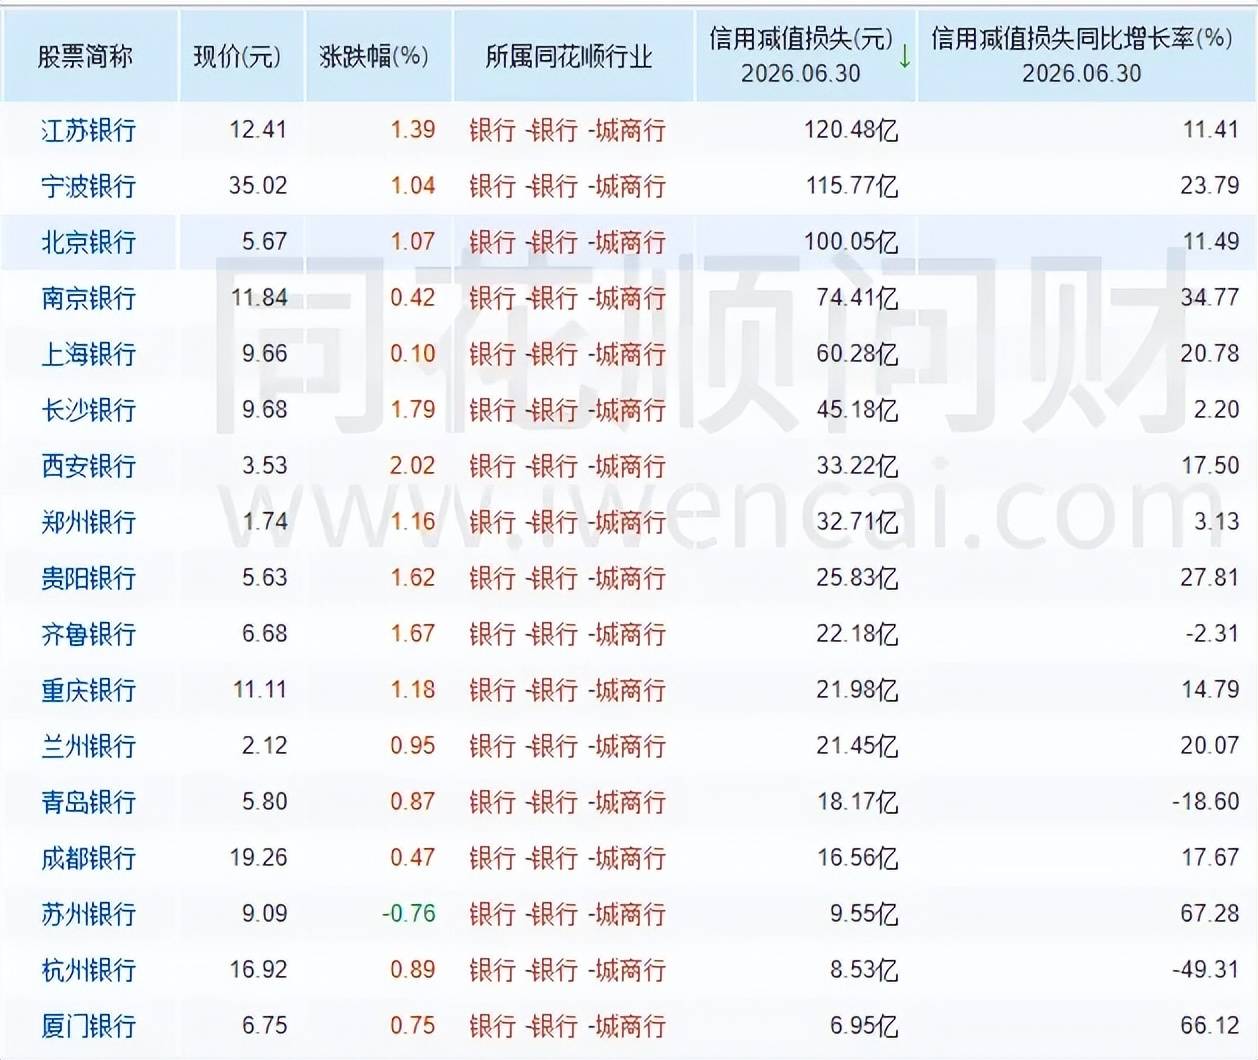Sort by 现价(元) column header
This screenshot has height=1060, width=1258.
click(237, 56)
